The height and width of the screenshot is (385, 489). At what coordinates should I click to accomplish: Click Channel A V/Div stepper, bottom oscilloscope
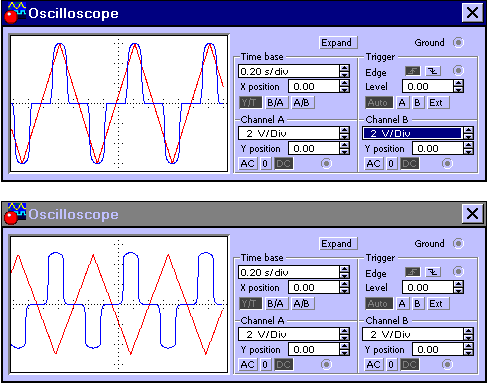345,334
